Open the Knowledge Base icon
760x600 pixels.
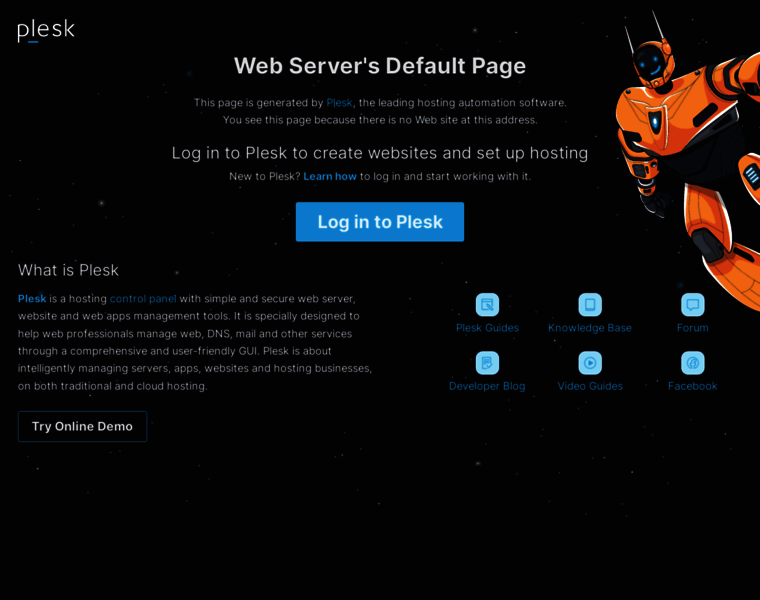click(590, 305)
